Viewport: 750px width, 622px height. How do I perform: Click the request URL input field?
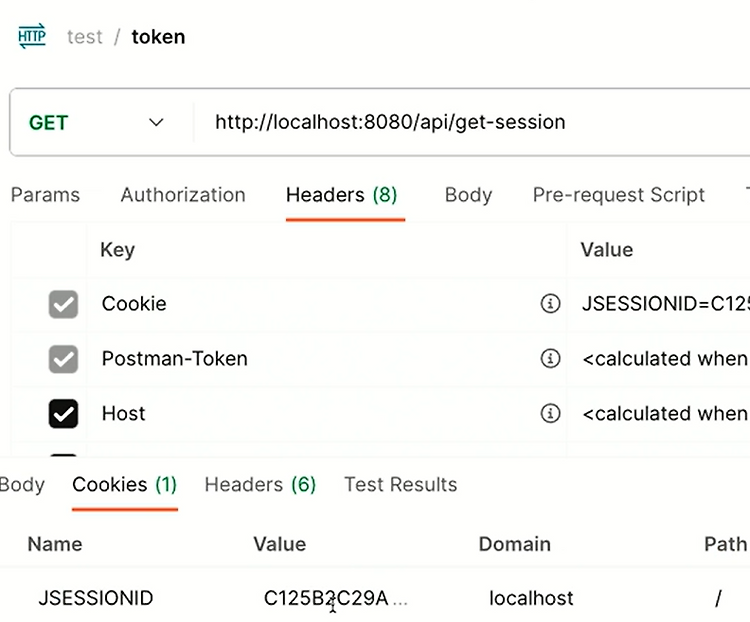[471, 122]
